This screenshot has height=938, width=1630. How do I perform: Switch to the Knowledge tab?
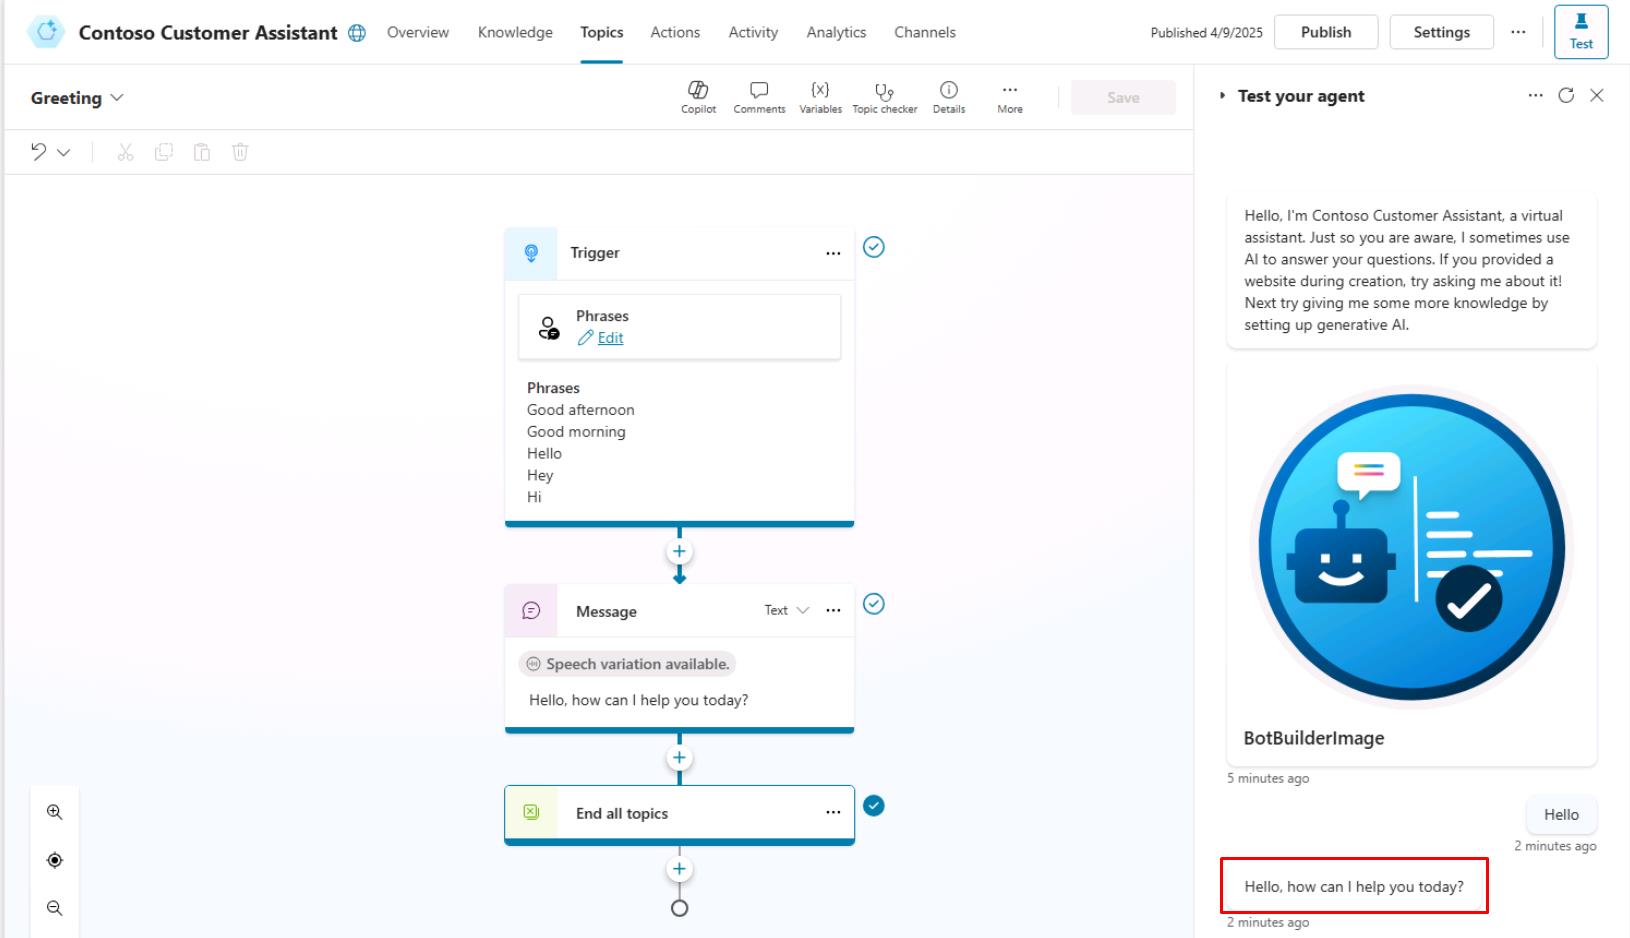tap(515, 32)
